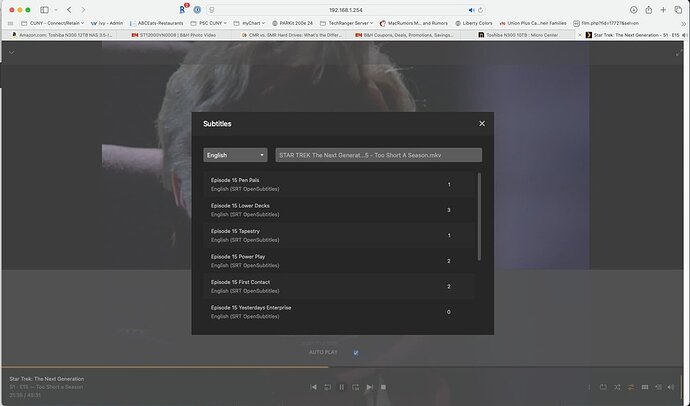The width and height of the screenshot is (690, 406).
Task: Open PARKit 200e 24 bookmark
Action: click(292, 23)
